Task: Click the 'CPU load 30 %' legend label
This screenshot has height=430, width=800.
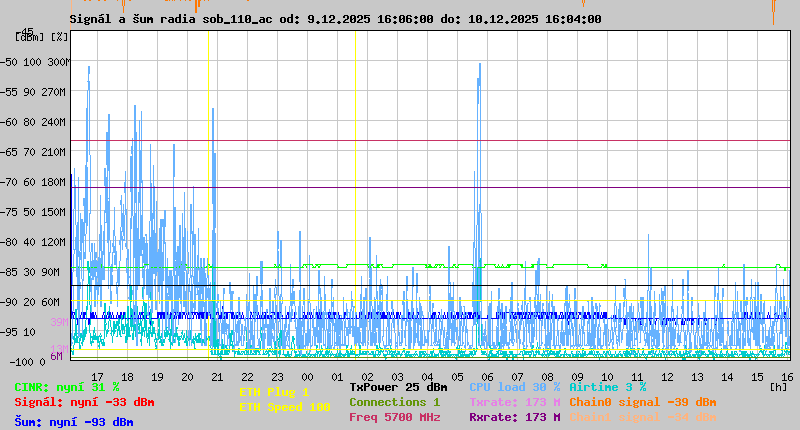Action: coord(515,387)
